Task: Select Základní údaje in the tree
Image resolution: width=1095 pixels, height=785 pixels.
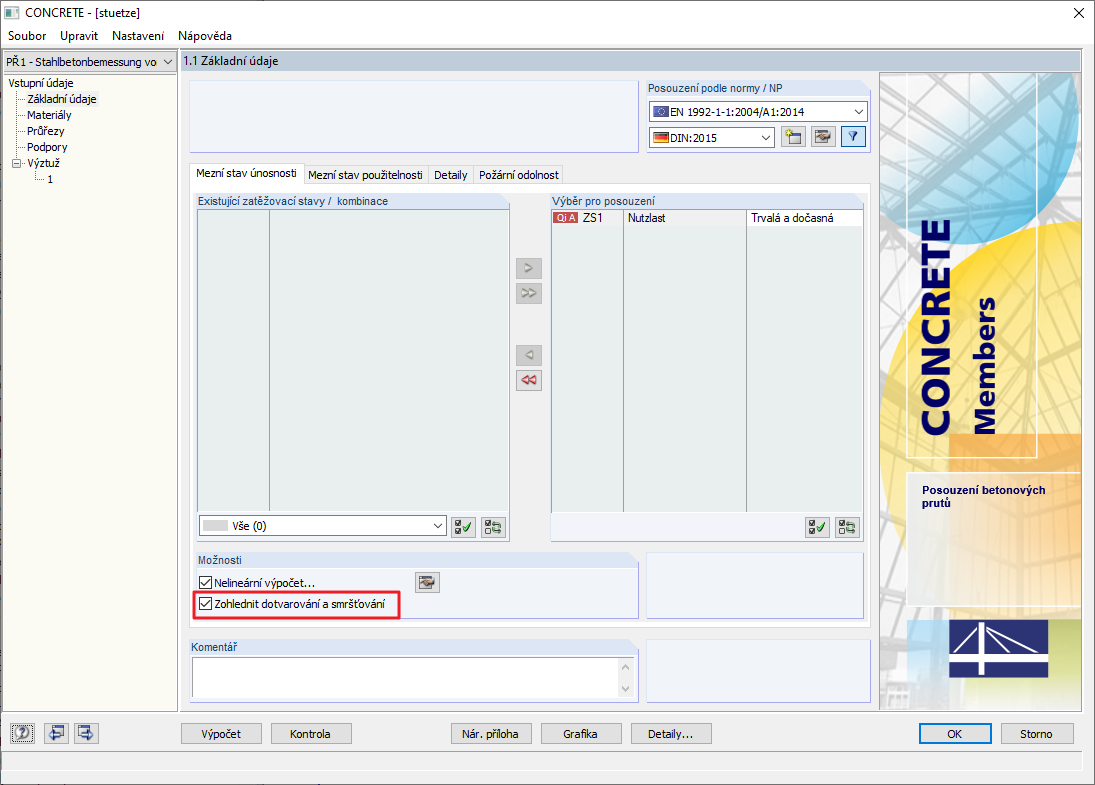Action: 61,99
